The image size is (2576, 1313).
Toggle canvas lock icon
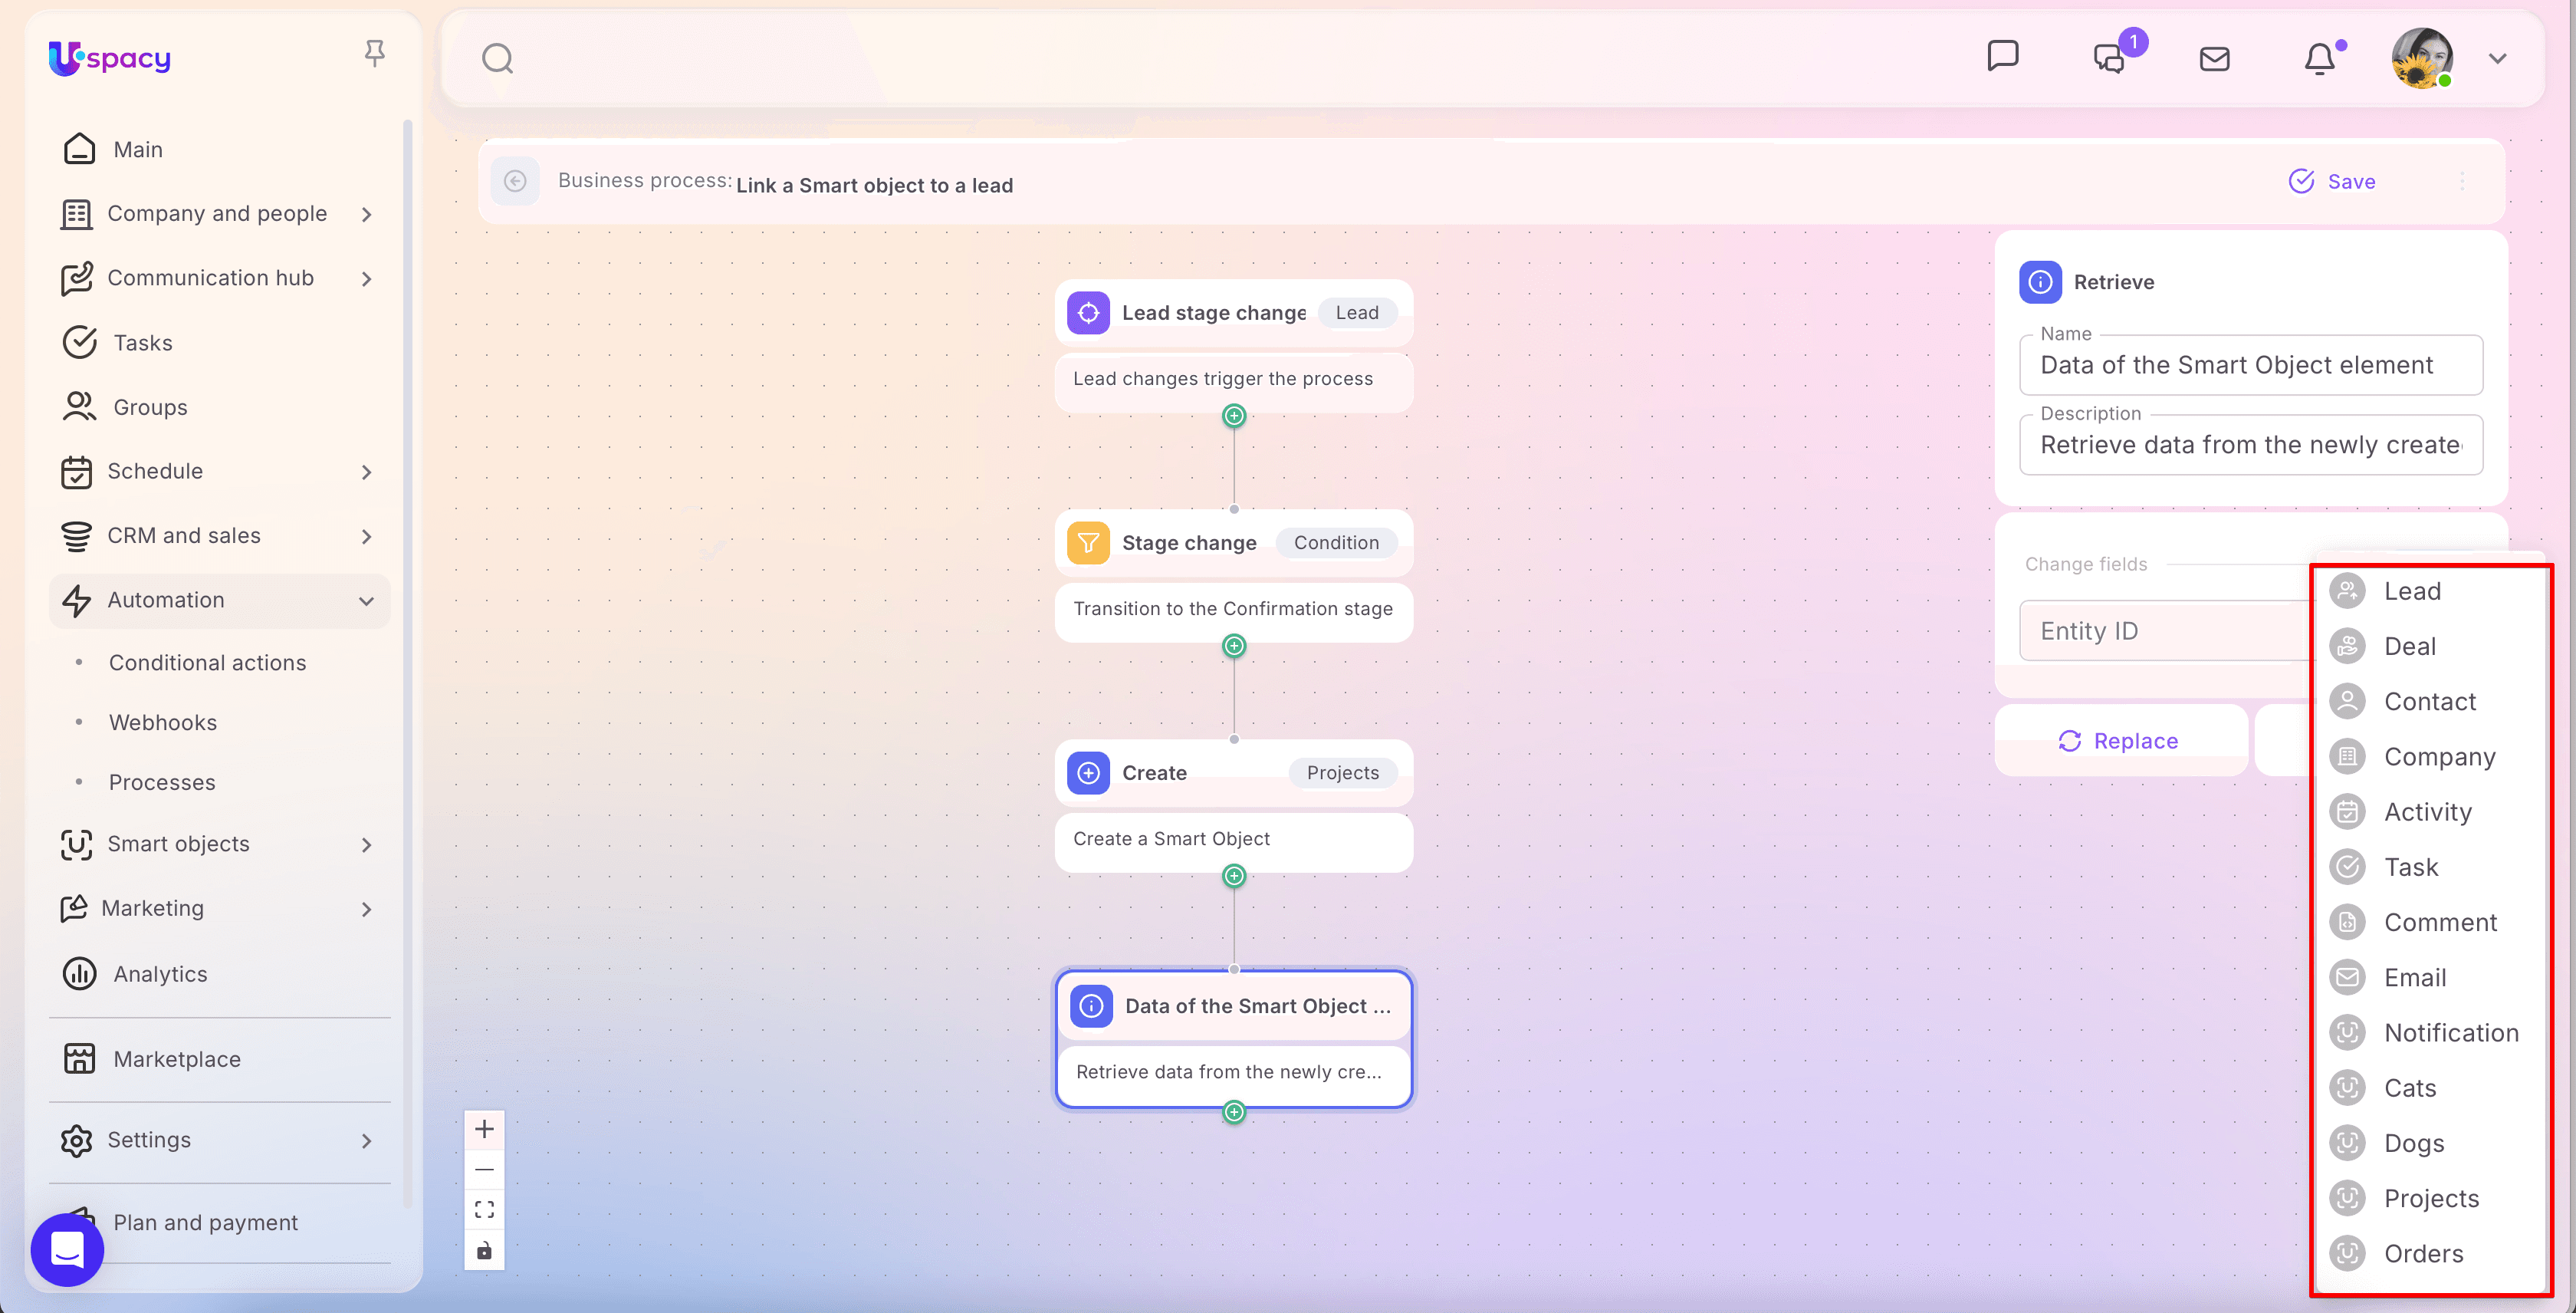[484, 1251]
